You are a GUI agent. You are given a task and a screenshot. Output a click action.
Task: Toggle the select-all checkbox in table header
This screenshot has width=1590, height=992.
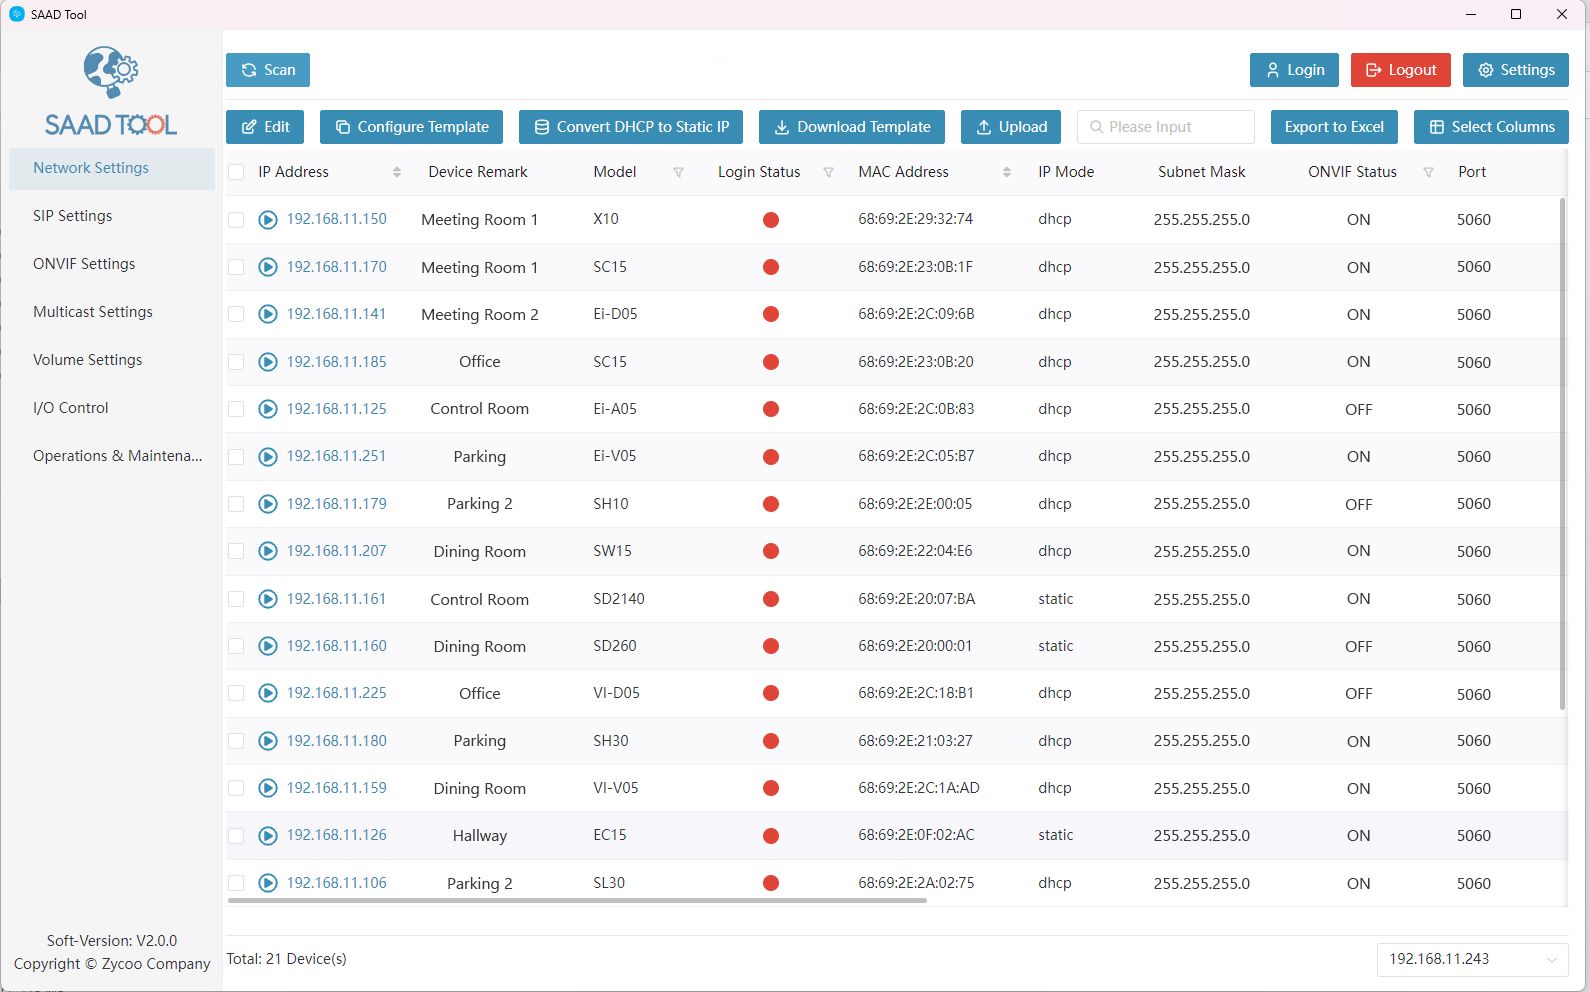coord(236,172)
